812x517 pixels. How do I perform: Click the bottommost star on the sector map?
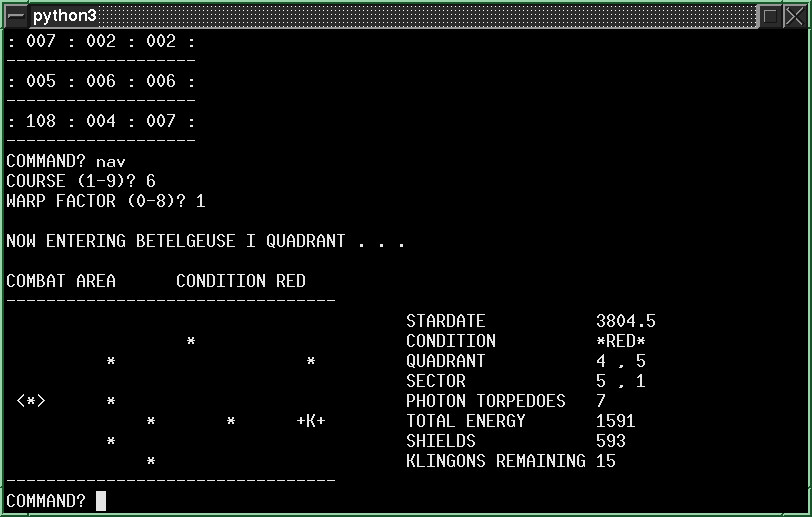pos(151,462)
